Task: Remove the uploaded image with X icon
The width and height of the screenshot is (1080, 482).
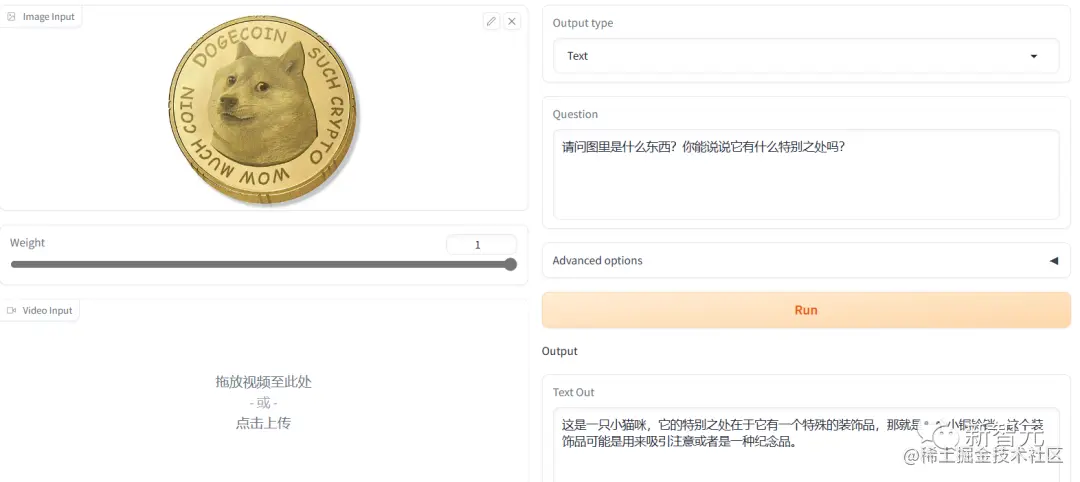Action: (x=512, y=21)
